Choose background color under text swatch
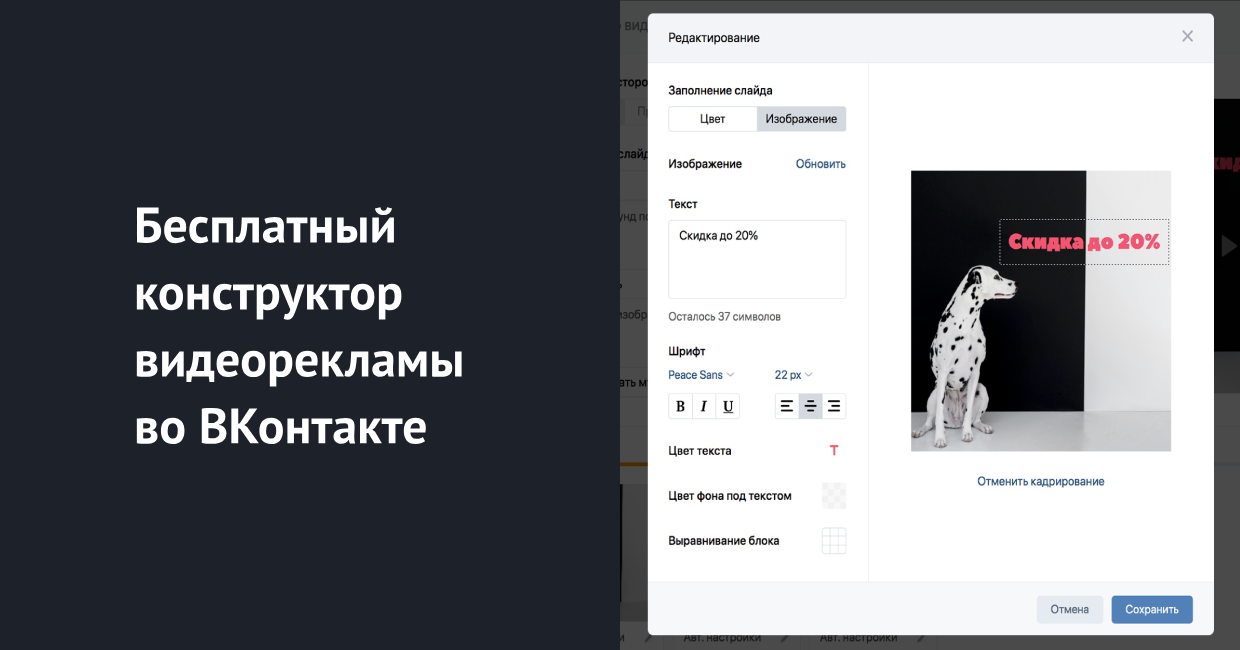1240x650 pixels. click(x=834, y=496)
